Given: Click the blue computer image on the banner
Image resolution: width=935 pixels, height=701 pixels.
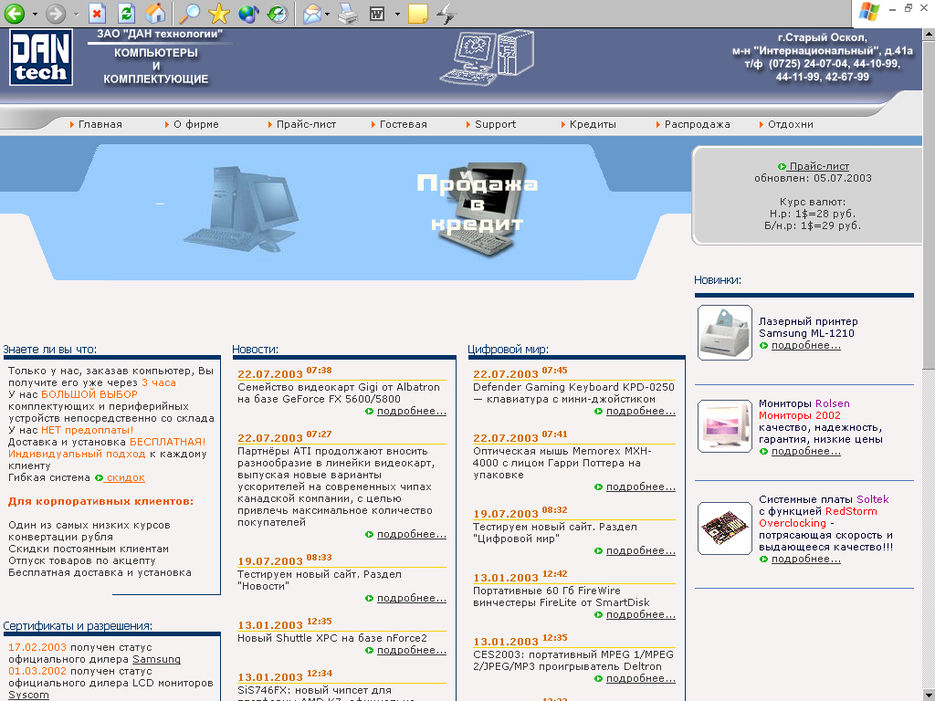Looking at the screenshot, I should [x=241, y=209].
